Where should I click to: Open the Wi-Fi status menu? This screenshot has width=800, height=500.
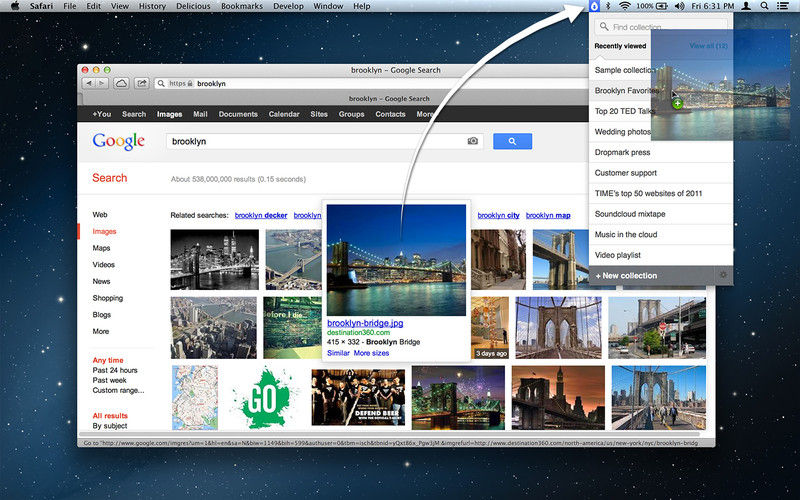[x=624, y=6]
